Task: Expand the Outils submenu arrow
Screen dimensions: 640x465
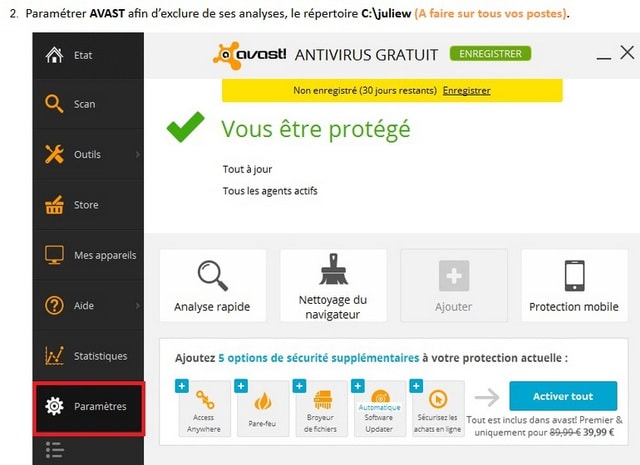Action: tap(138, 154)
